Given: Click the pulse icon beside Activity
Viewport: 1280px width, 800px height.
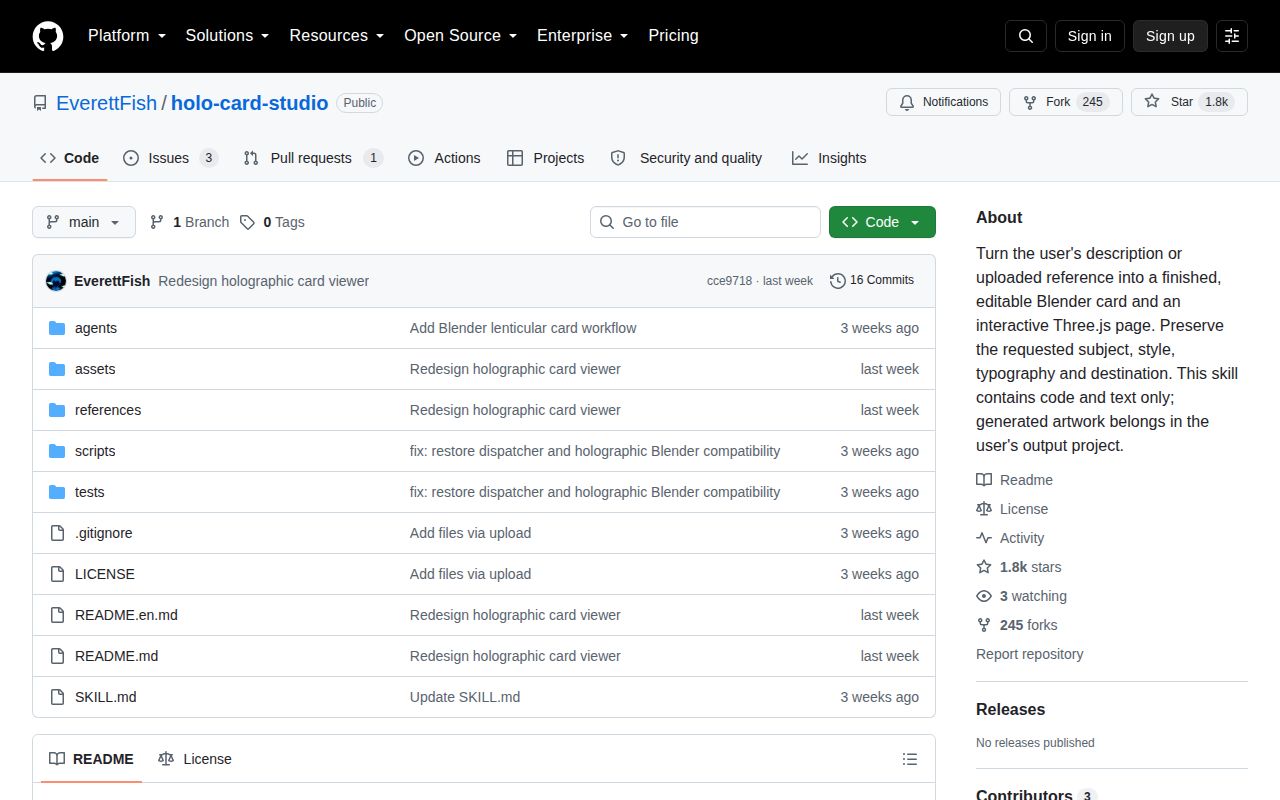Looking at the screenshot, I should click(984, 538).
